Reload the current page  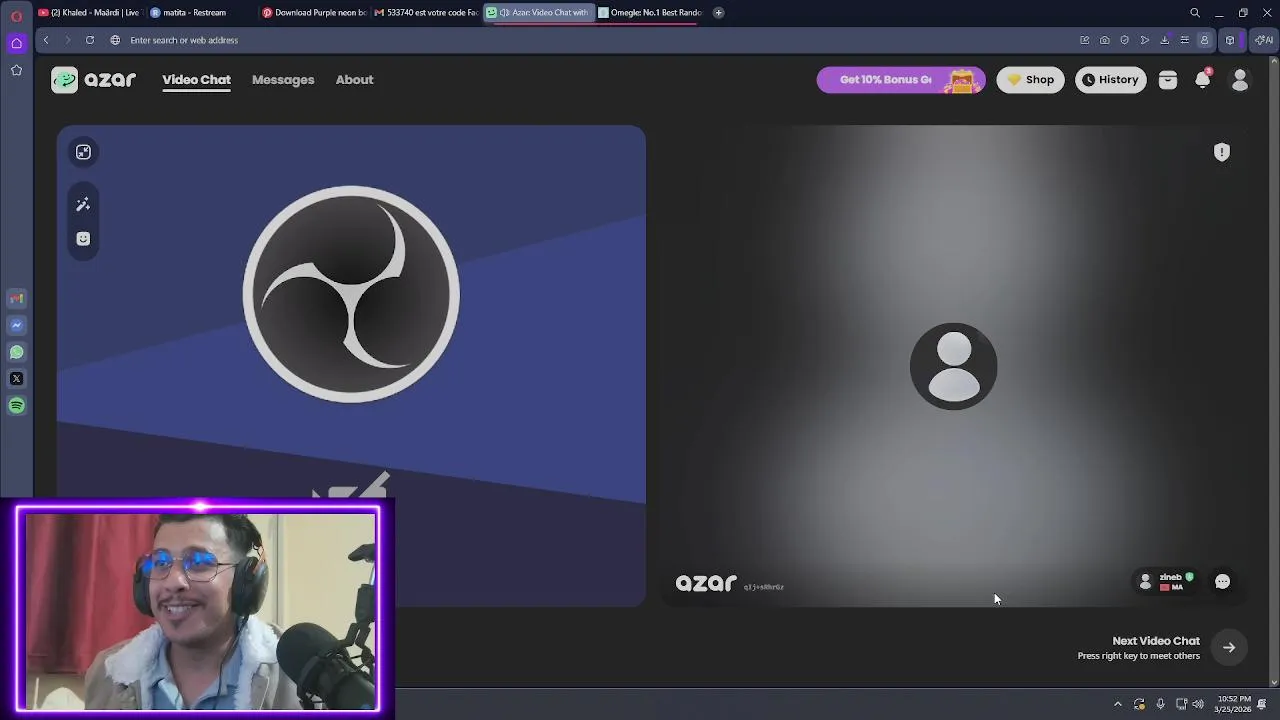point(90,40)
